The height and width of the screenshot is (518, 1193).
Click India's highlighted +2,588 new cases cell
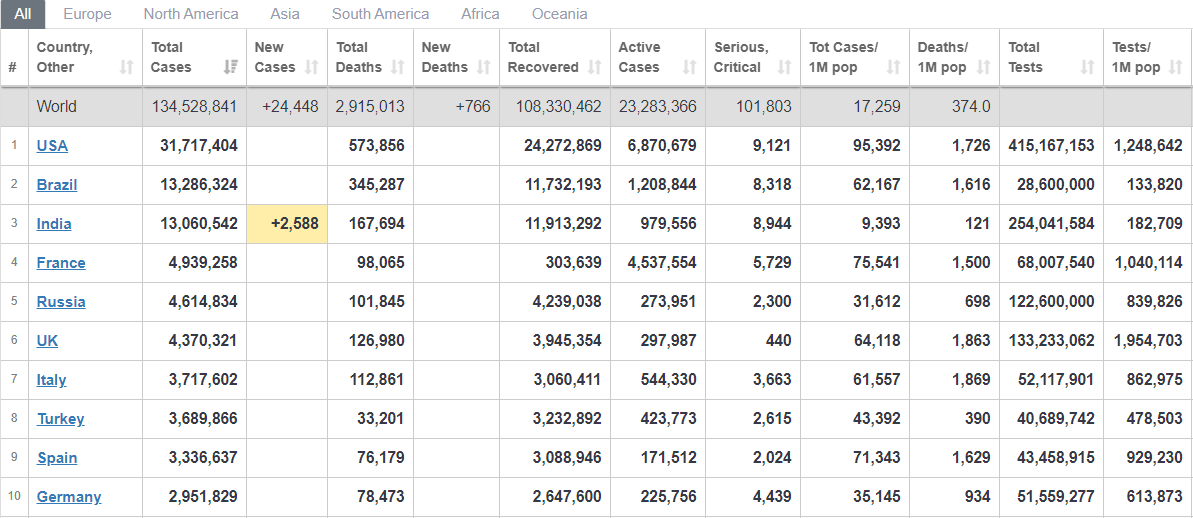[x=287, y=224]
